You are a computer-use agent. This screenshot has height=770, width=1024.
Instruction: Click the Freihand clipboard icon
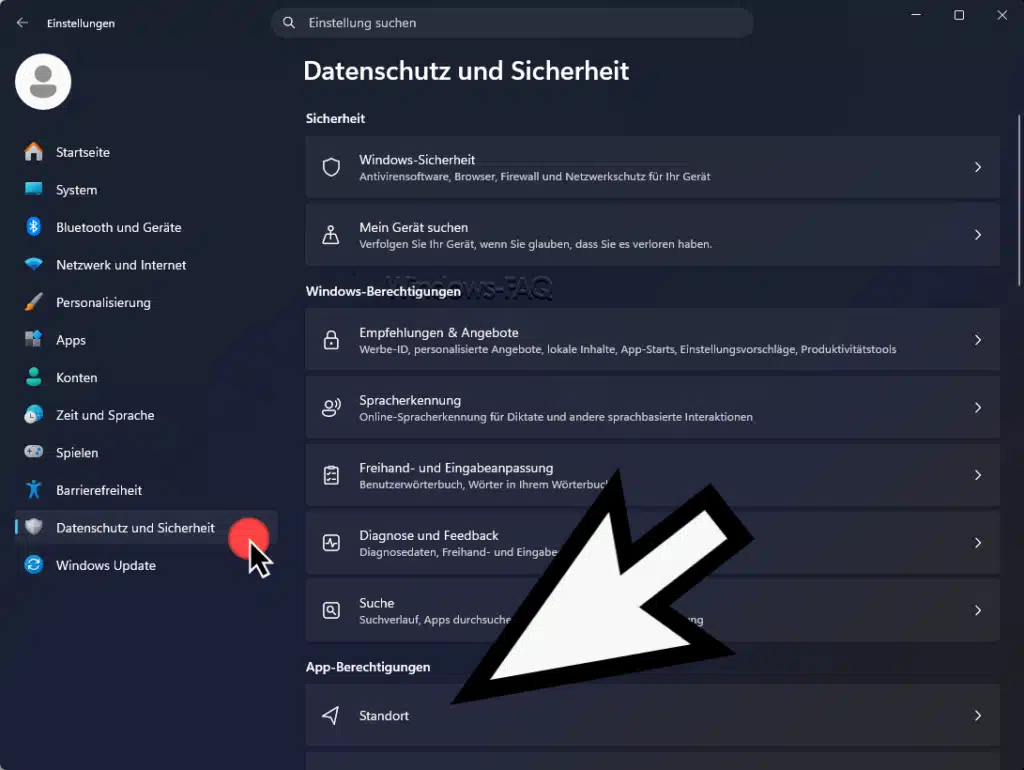pyautogui.click(x=331, y=475)
